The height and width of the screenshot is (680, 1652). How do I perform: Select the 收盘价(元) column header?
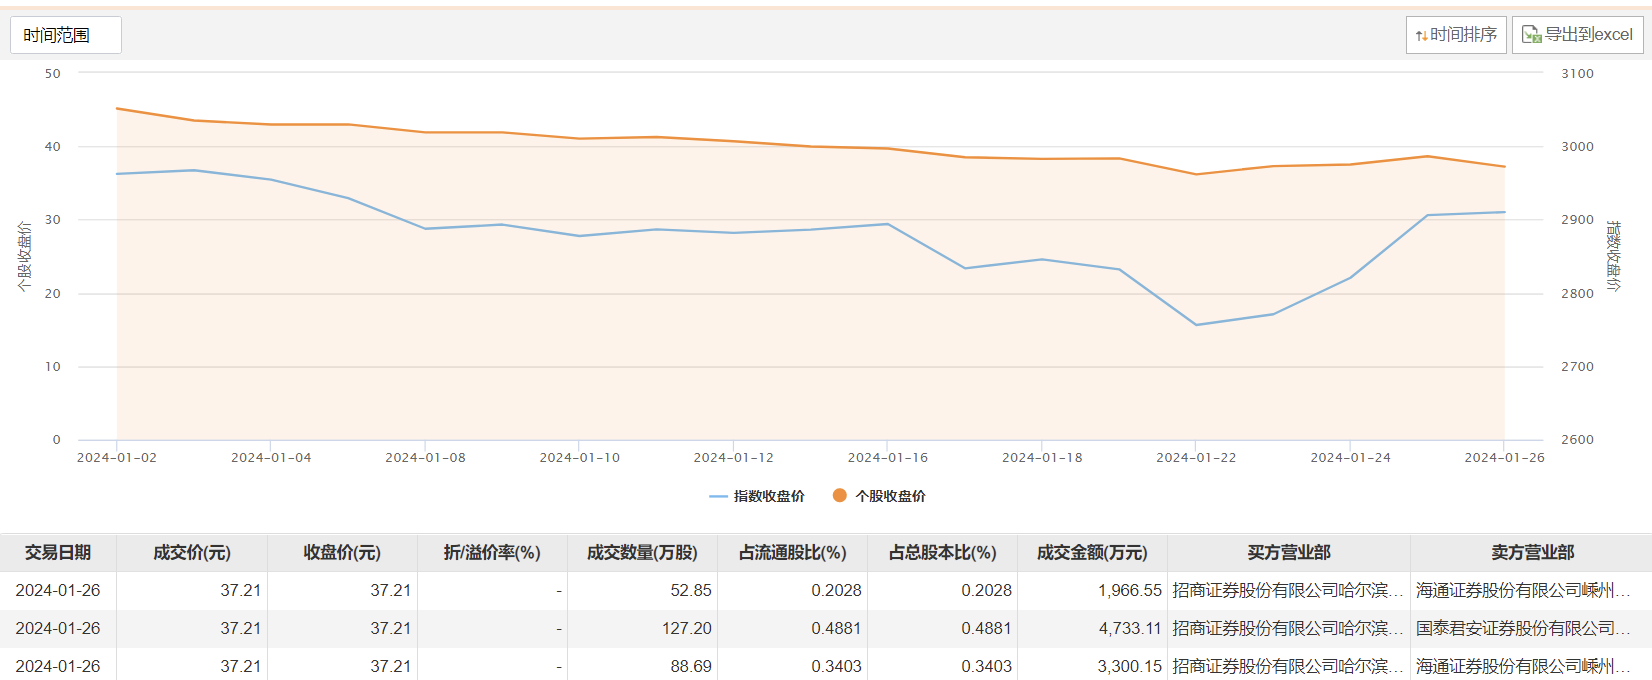click(342, 553)
